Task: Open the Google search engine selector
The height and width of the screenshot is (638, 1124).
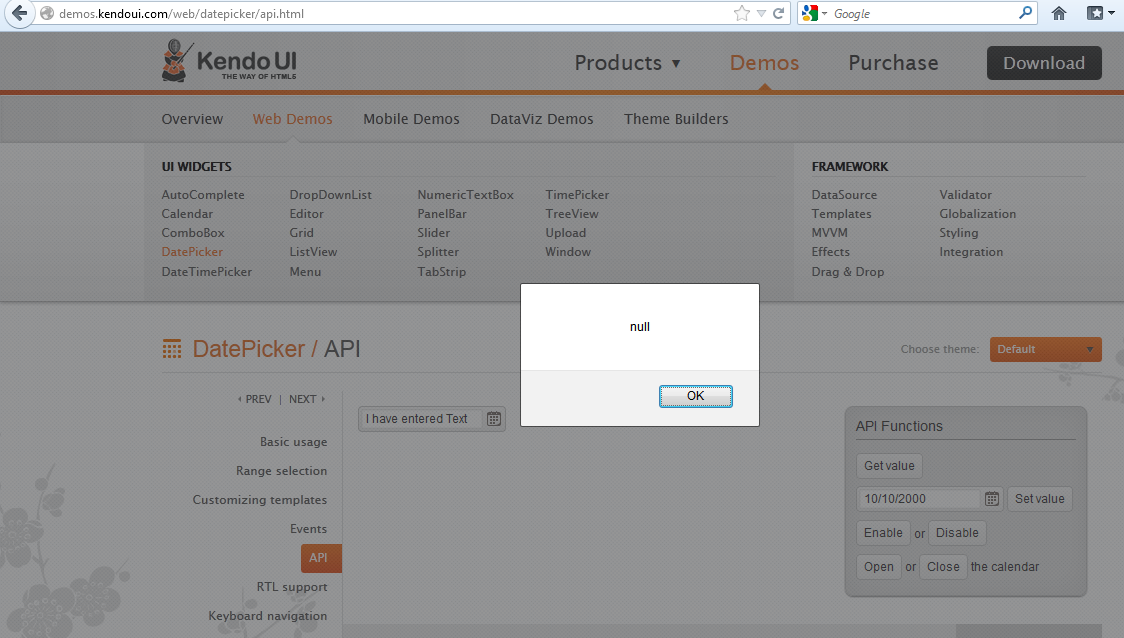Action: [x=814, y=13]
